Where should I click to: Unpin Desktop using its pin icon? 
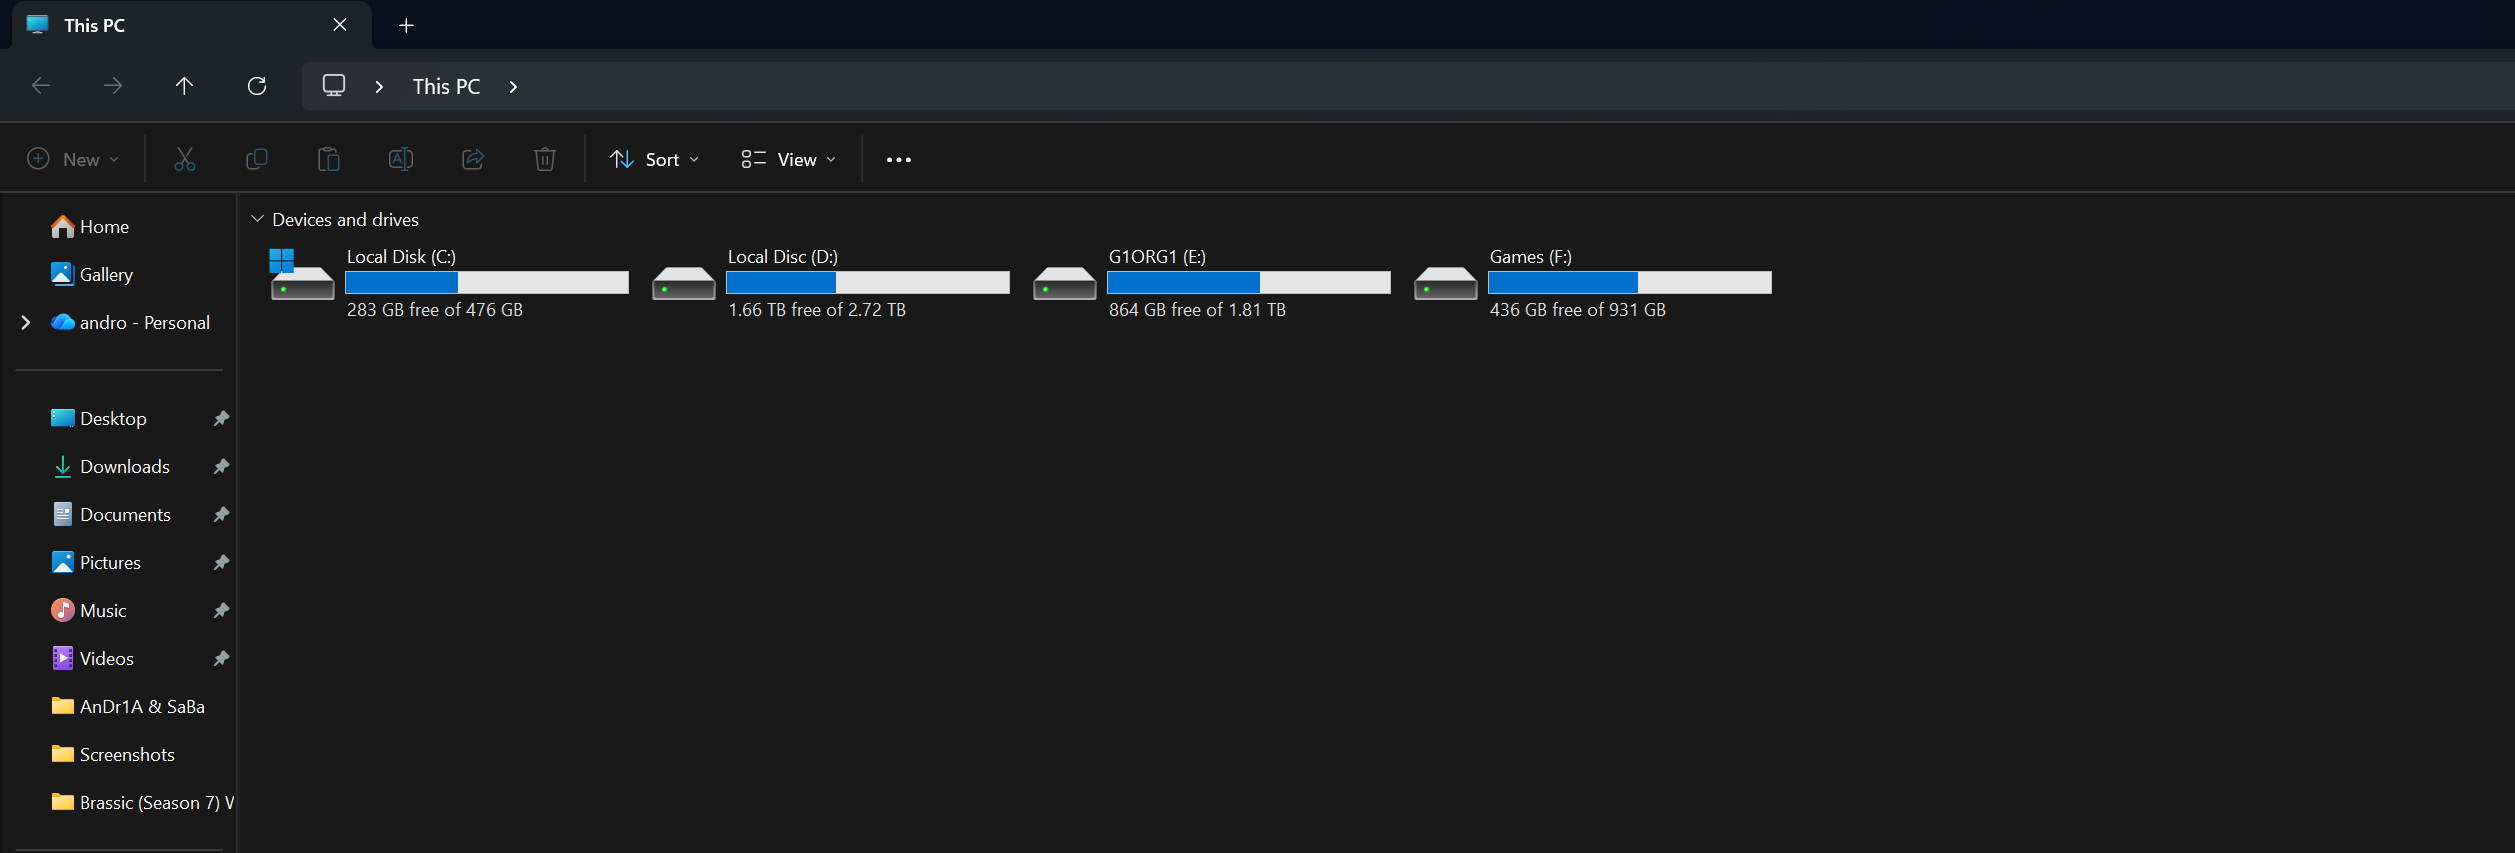[221, 419]
